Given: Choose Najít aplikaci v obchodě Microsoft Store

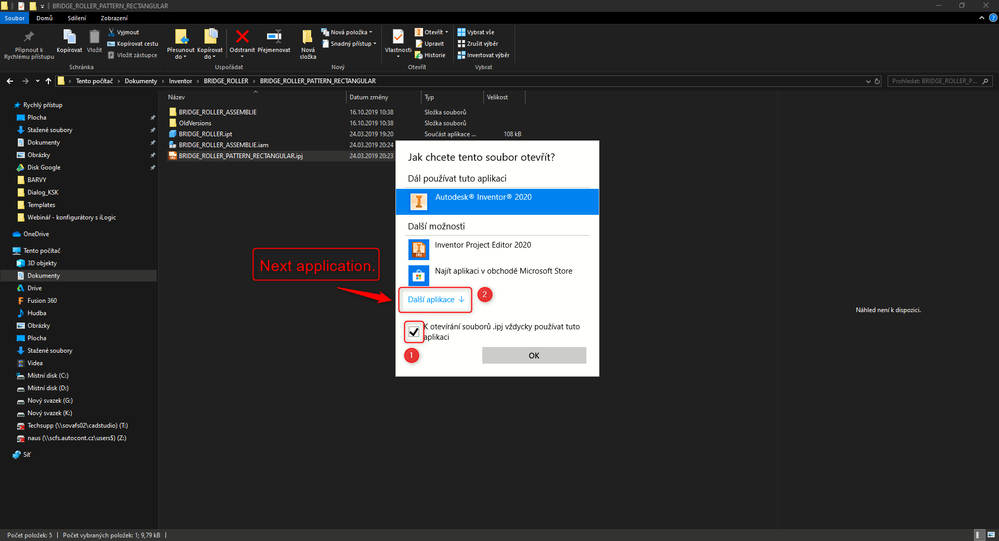Looking at the screenshot, I should click(x=497, y=275).
